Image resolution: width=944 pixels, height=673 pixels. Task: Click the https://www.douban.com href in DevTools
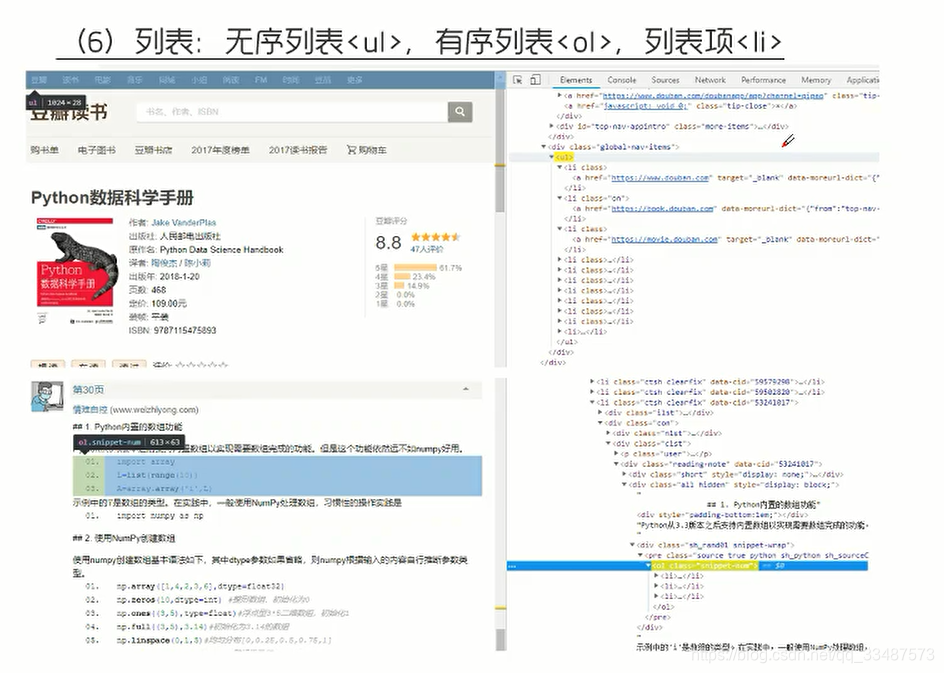(661, 178)
